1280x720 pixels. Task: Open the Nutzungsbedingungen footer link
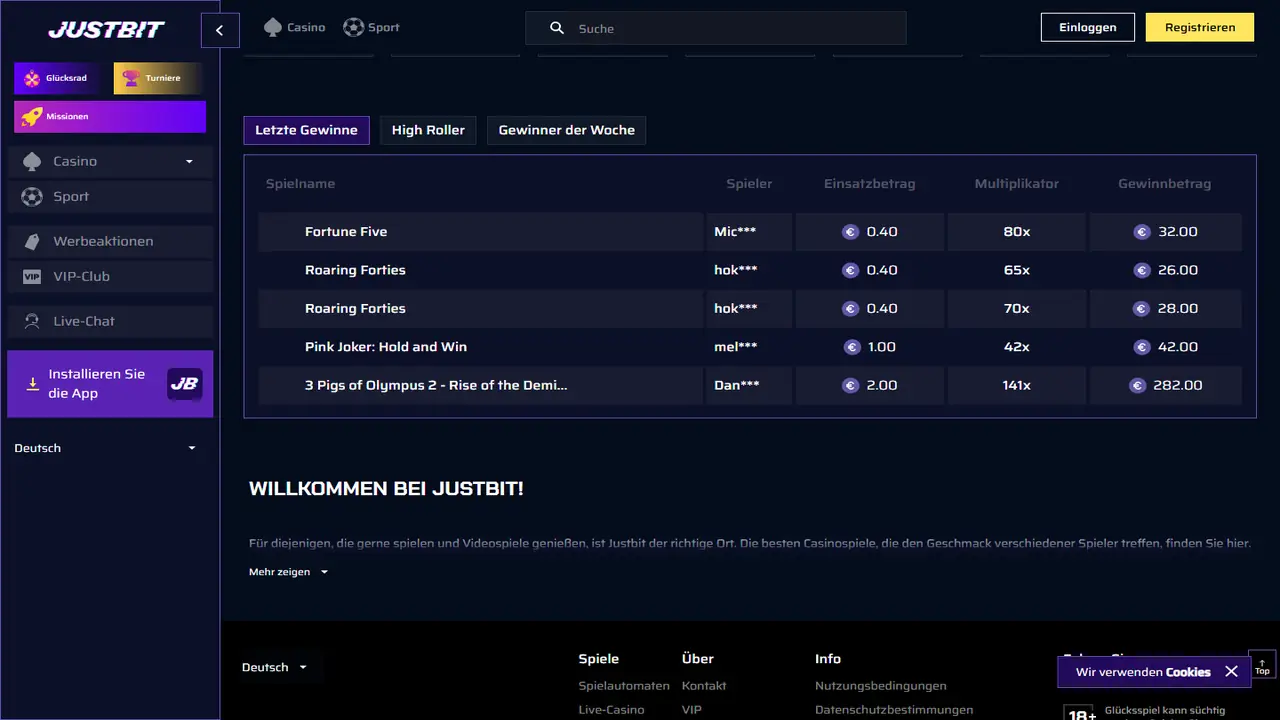[881, 686]
